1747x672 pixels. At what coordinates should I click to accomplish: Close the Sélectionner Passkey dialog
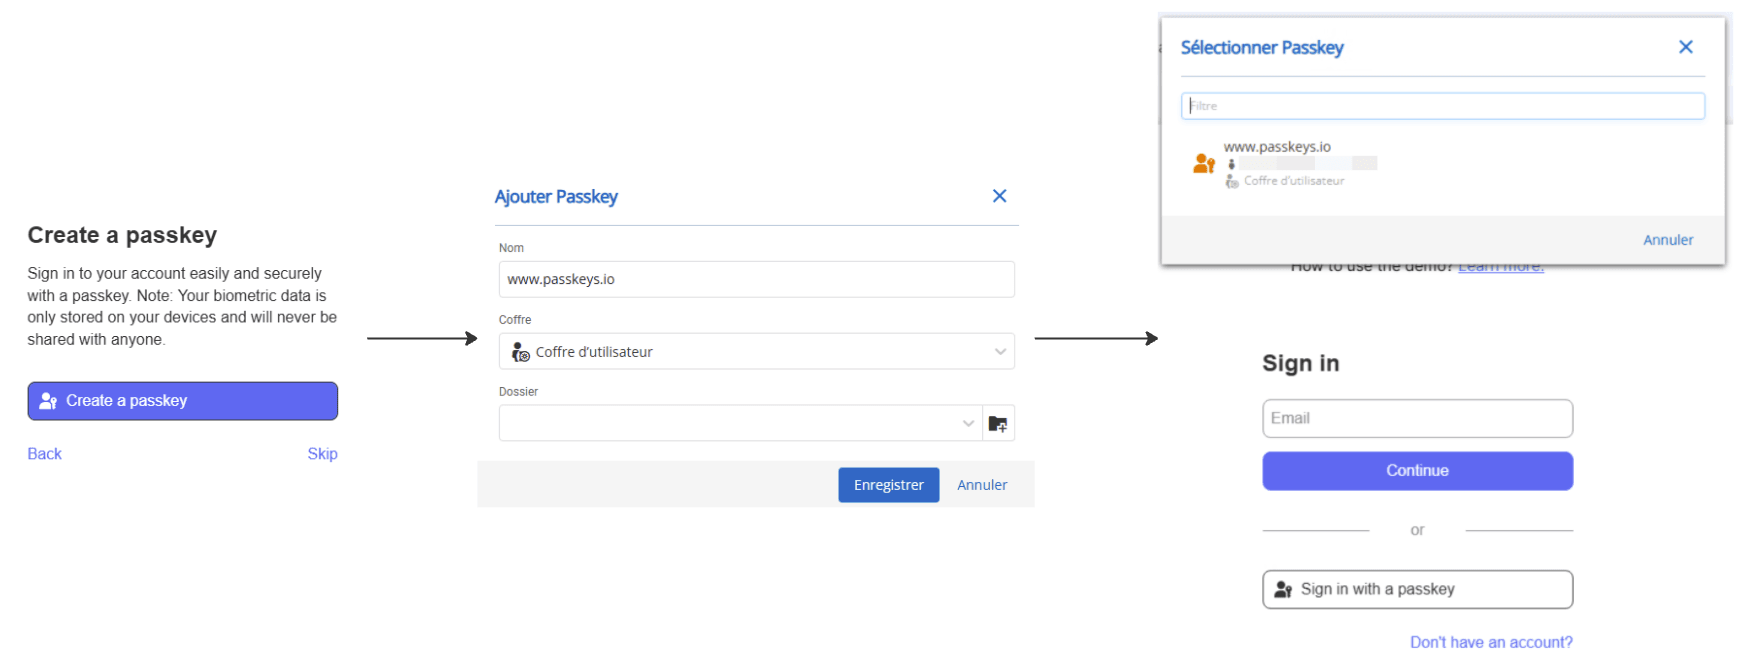tap(1685, 47)
